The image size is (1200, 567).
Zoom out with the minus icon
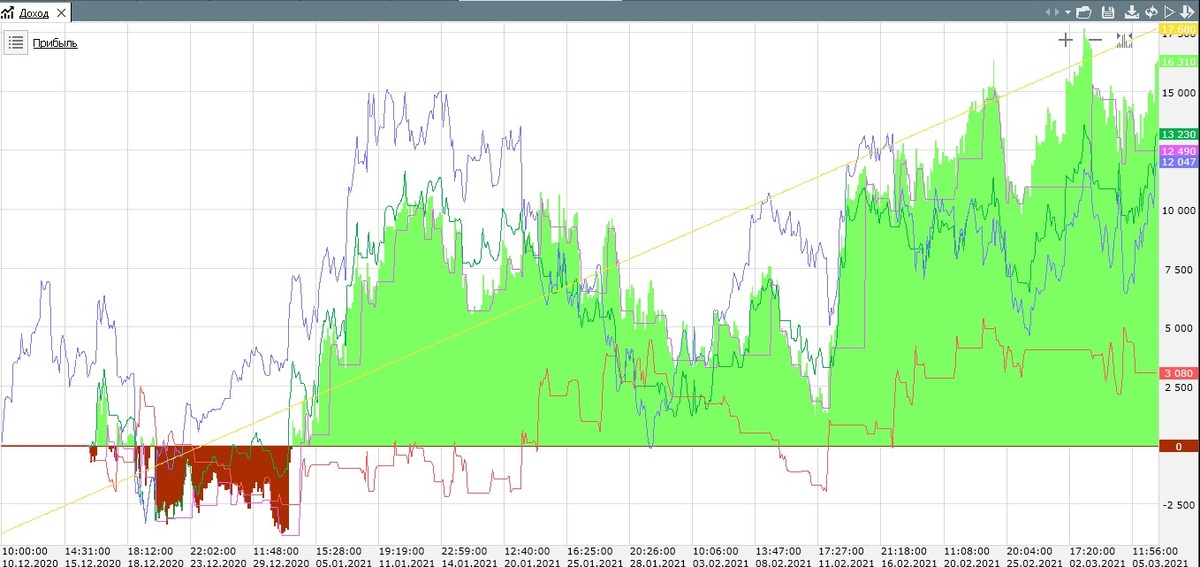1095,40
